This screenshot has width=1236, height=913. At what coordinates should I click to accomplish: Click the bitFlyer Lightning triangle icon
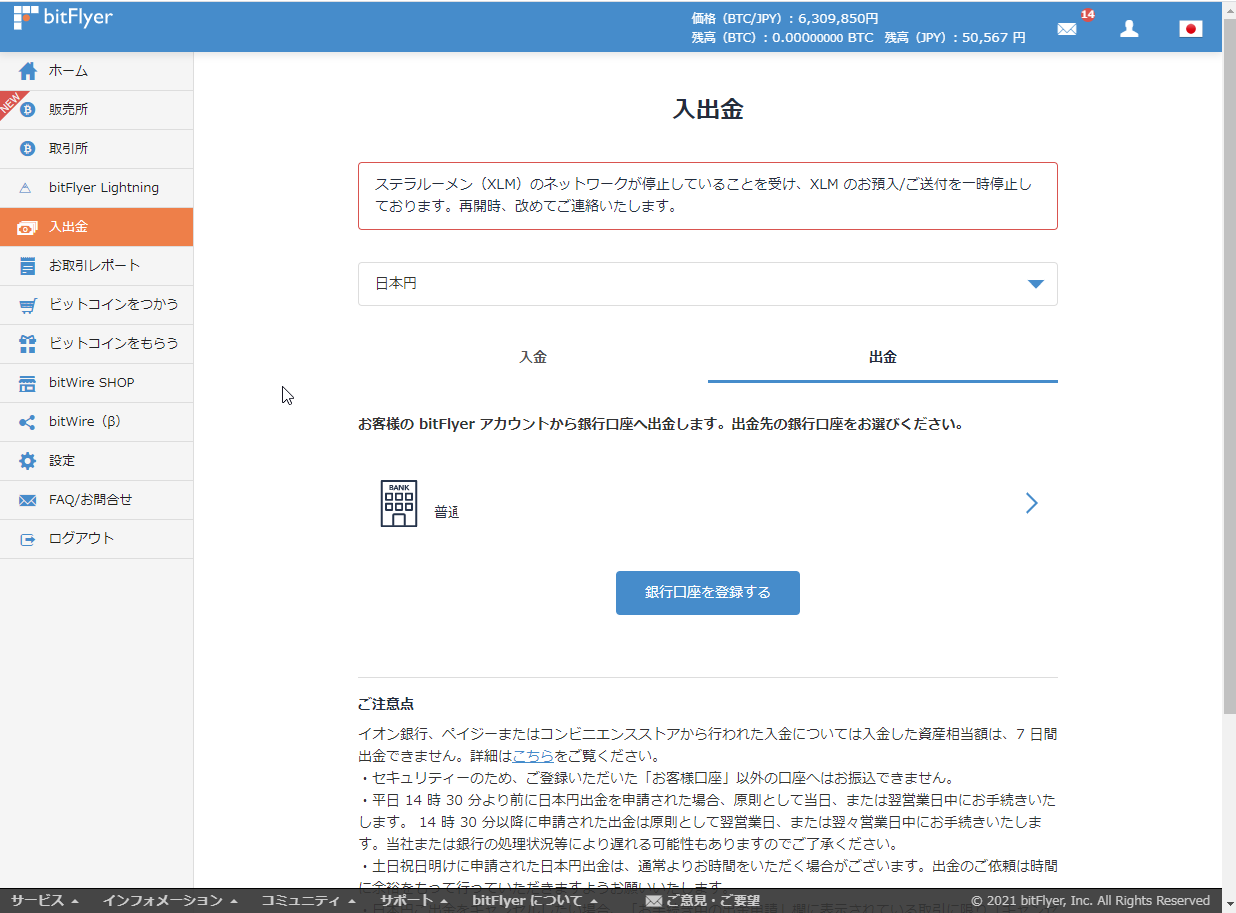click(x=27, y=188)
